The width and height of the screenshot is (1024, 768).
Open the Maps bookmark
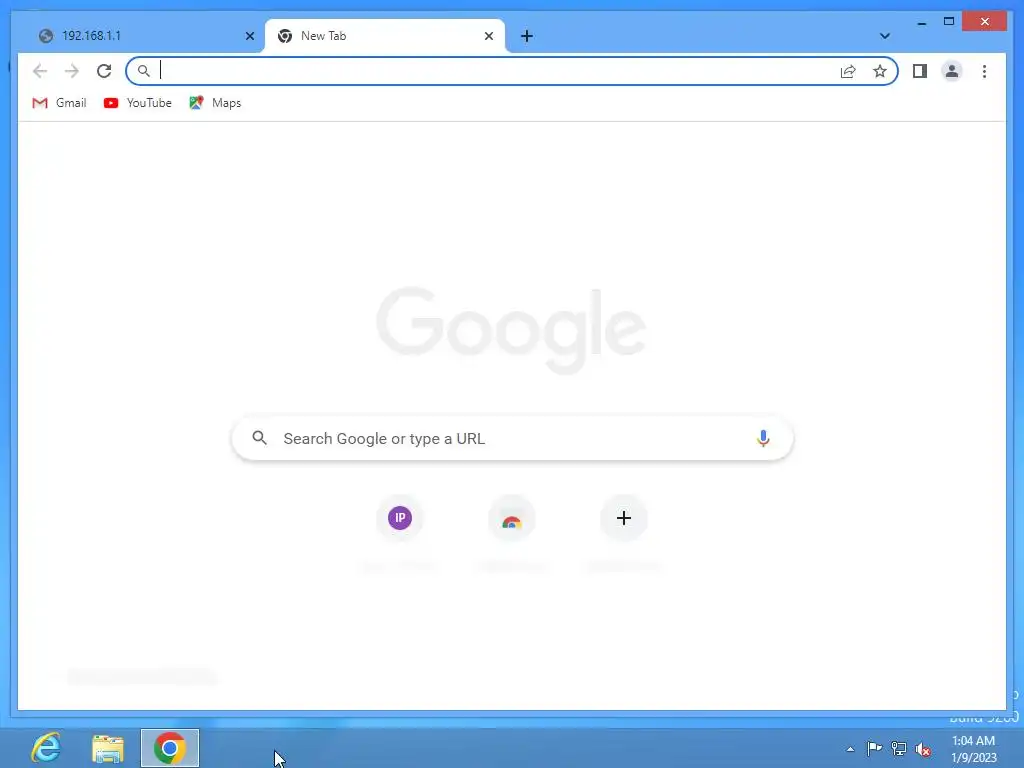[215, 103]
